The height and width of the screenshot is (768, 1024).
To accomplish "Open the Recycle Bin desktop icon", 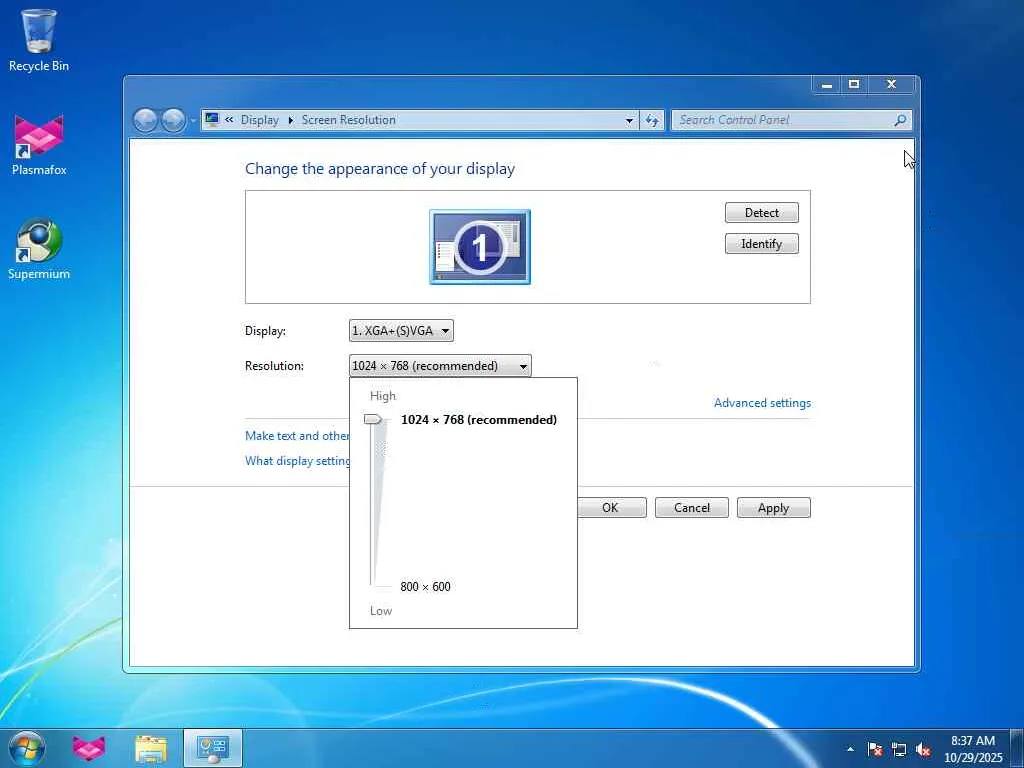I will (x=39, y=40).
